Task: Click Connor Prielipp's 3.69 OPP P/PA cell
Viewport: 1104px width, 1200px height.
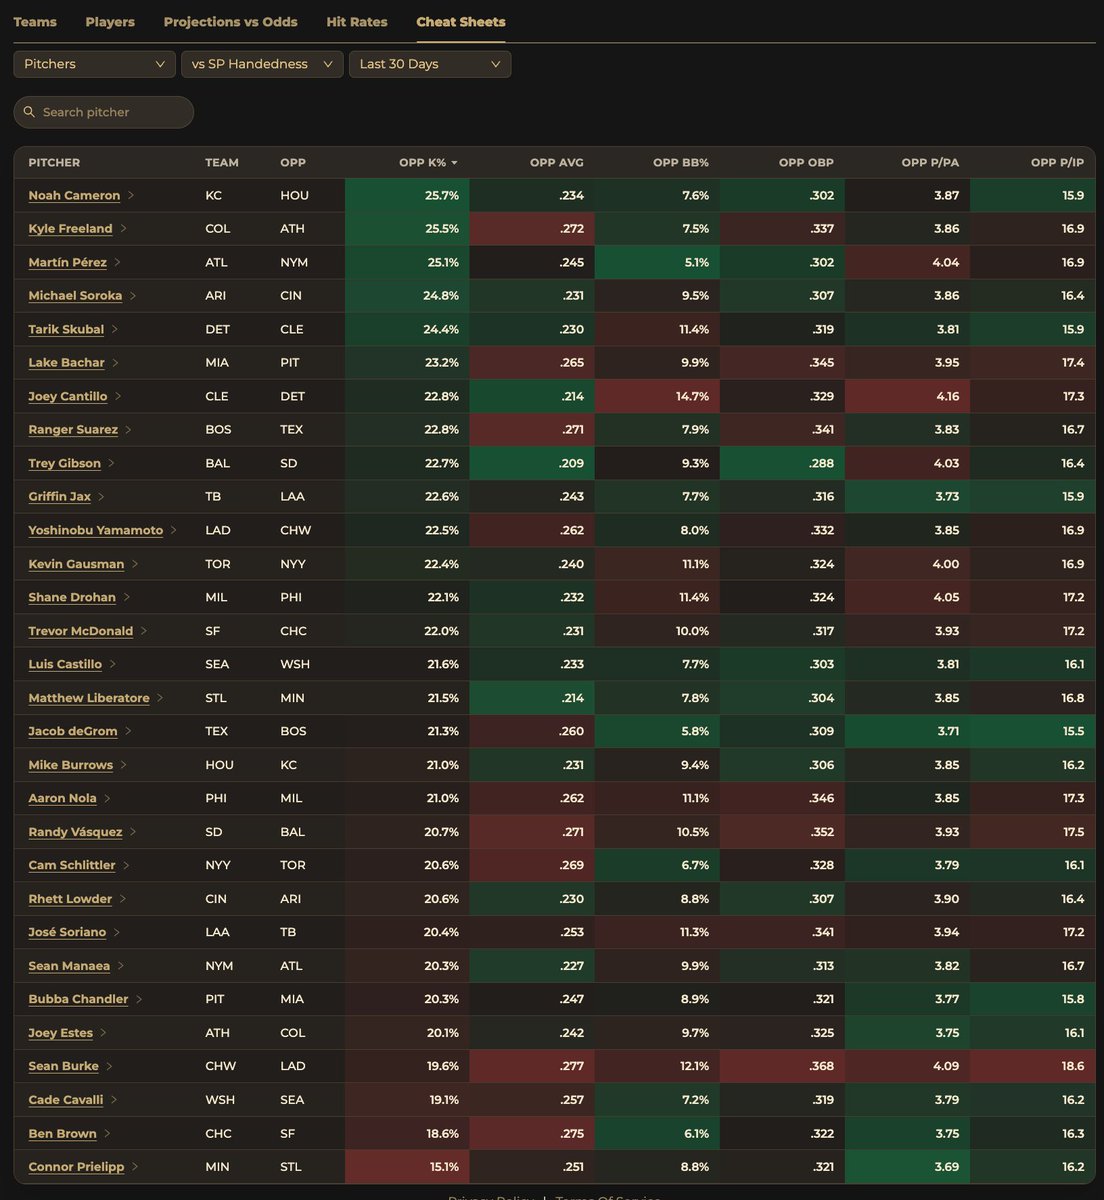Action: click(x=907, y=1167)
